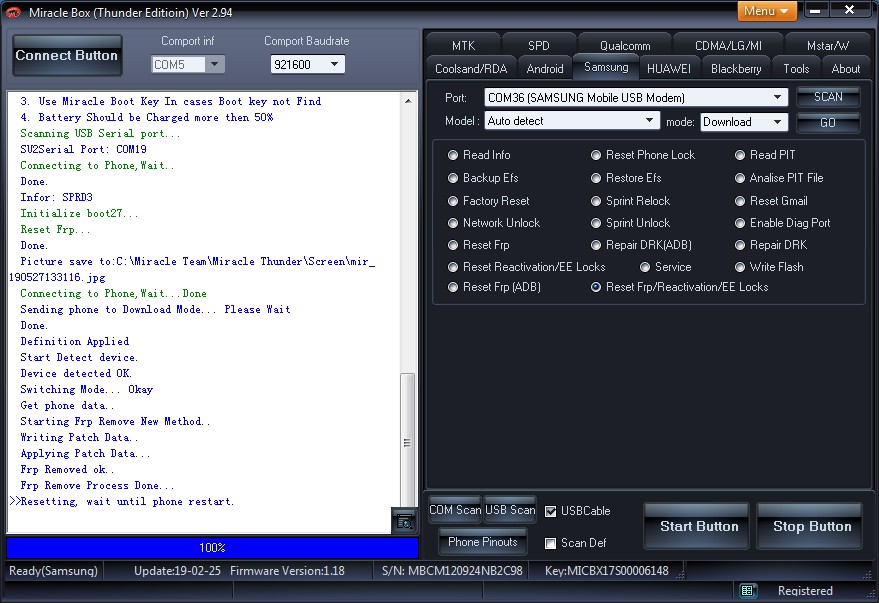The width and height of the screenshot is (879, 603).
Task: Switch to the MTK tab
Action: tap(463, 45)
